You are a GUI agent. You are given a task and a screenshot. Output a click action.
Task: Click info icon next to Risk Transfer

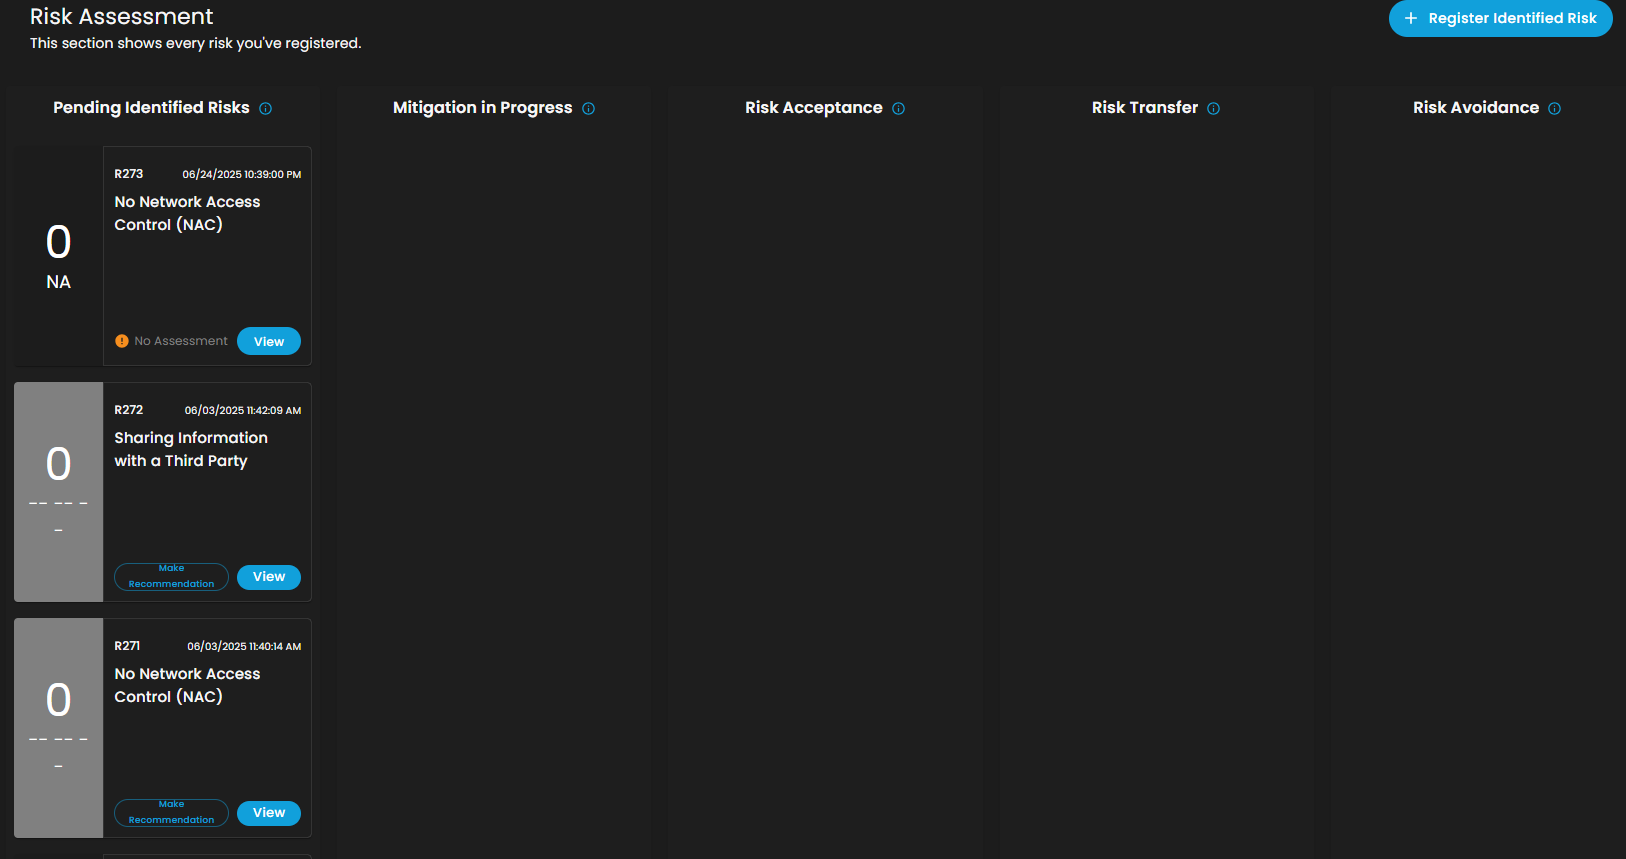1213,109
